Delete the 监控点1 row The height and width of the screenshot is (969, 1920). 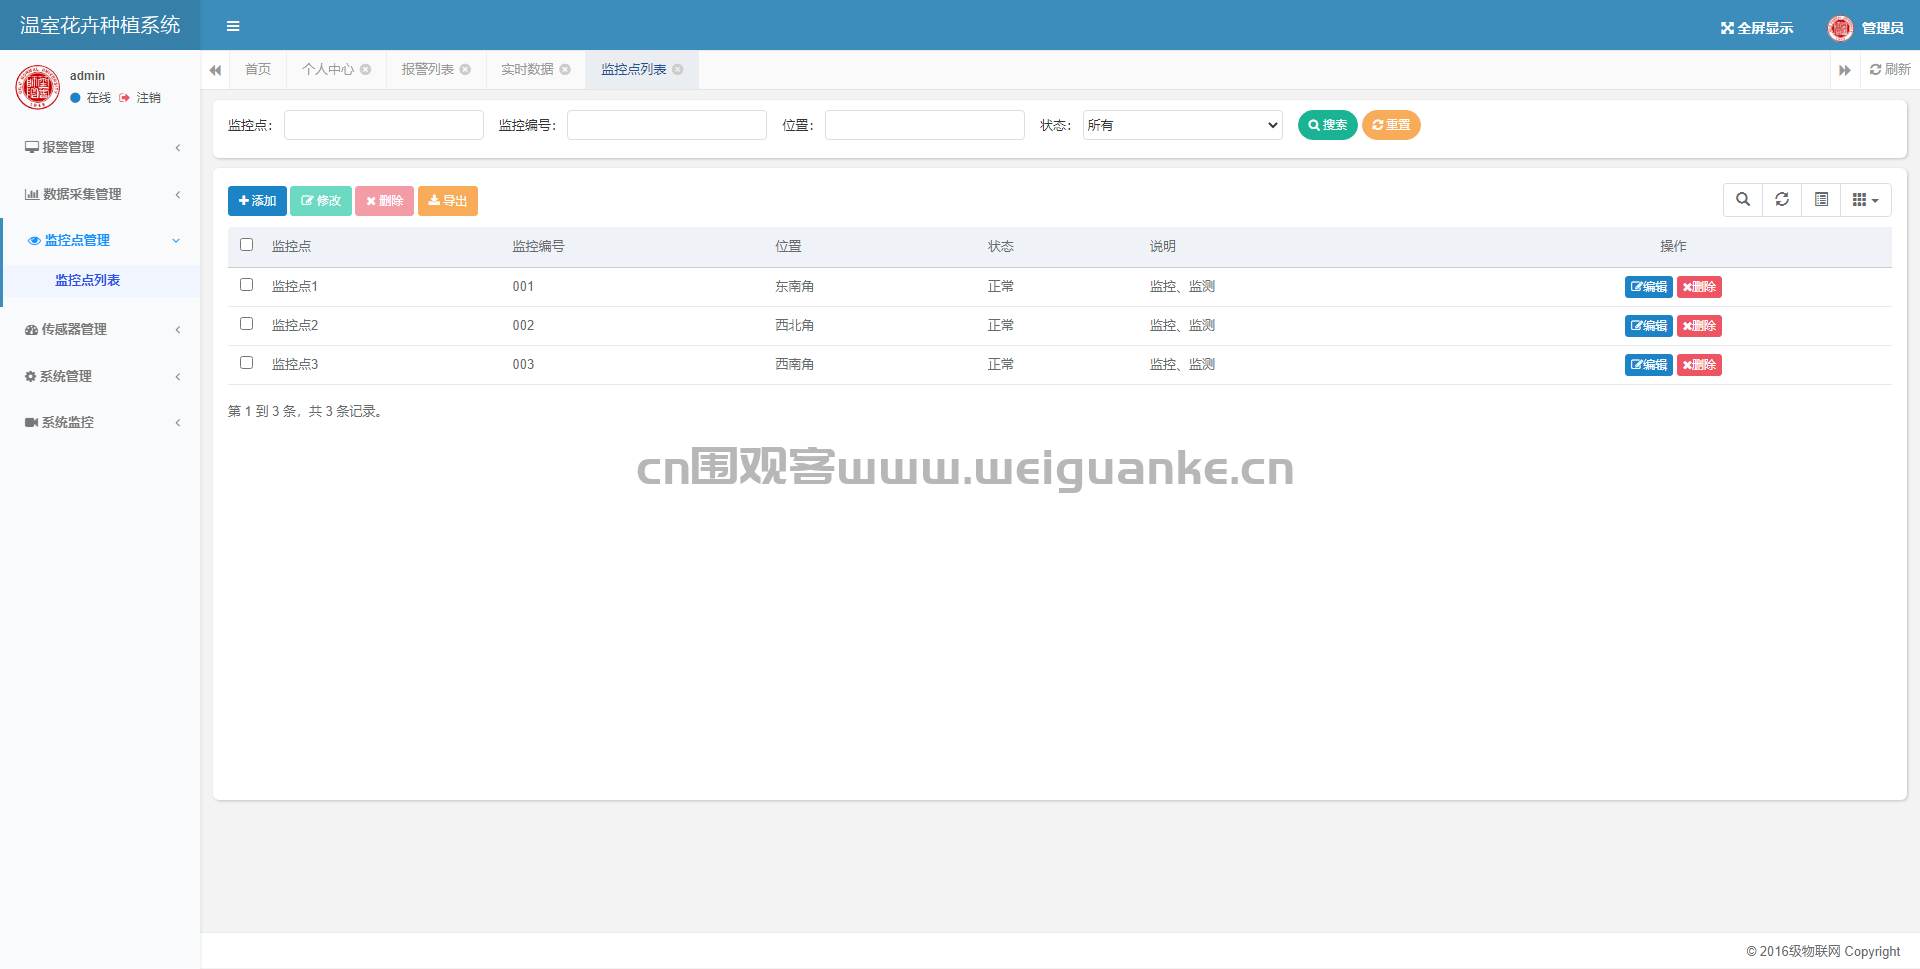coord(1699,287)
